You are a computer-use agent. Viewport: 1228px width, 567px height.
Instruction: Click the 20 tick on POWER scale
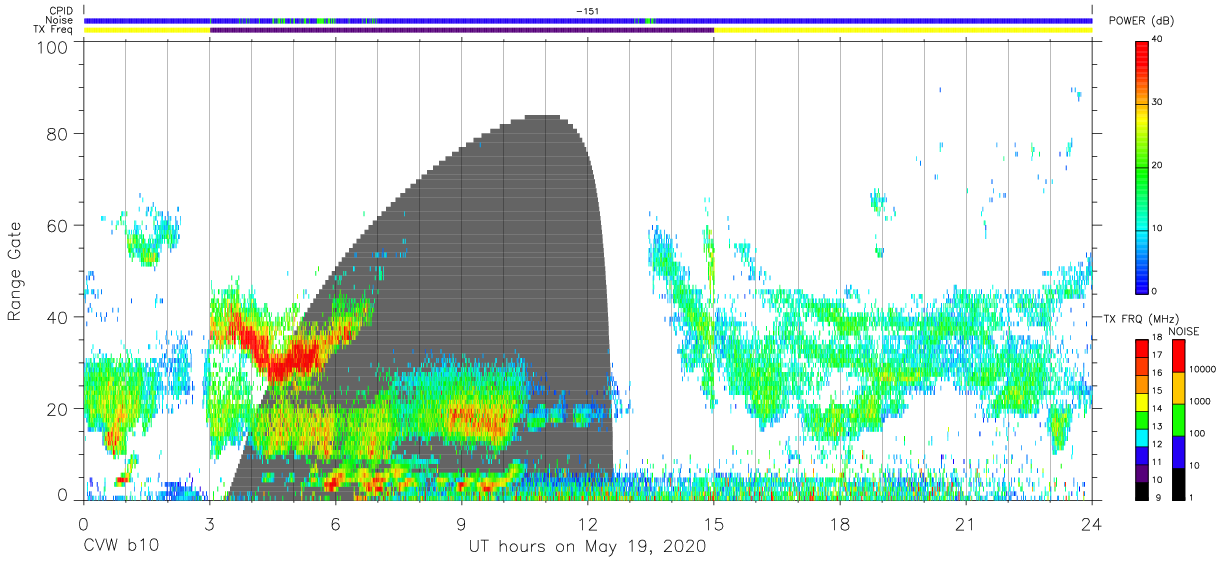[x=1157, y=165]
